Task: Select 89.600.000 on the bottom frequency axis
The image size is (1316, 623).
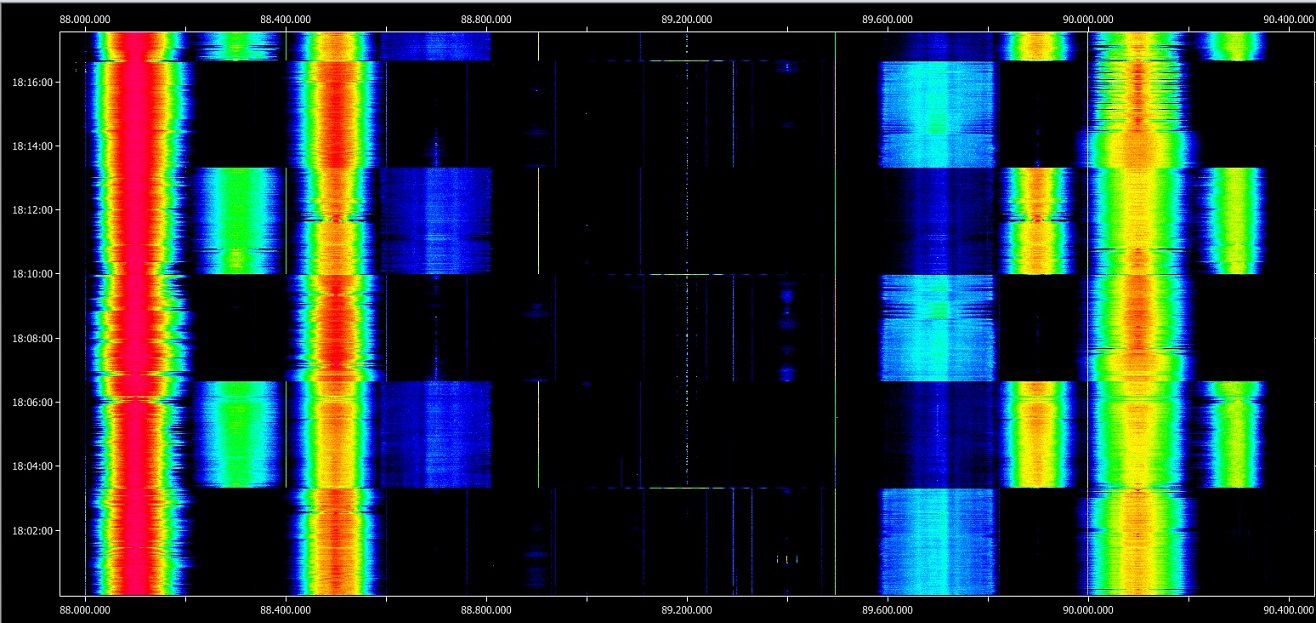Action: click(x=887, y=607)
